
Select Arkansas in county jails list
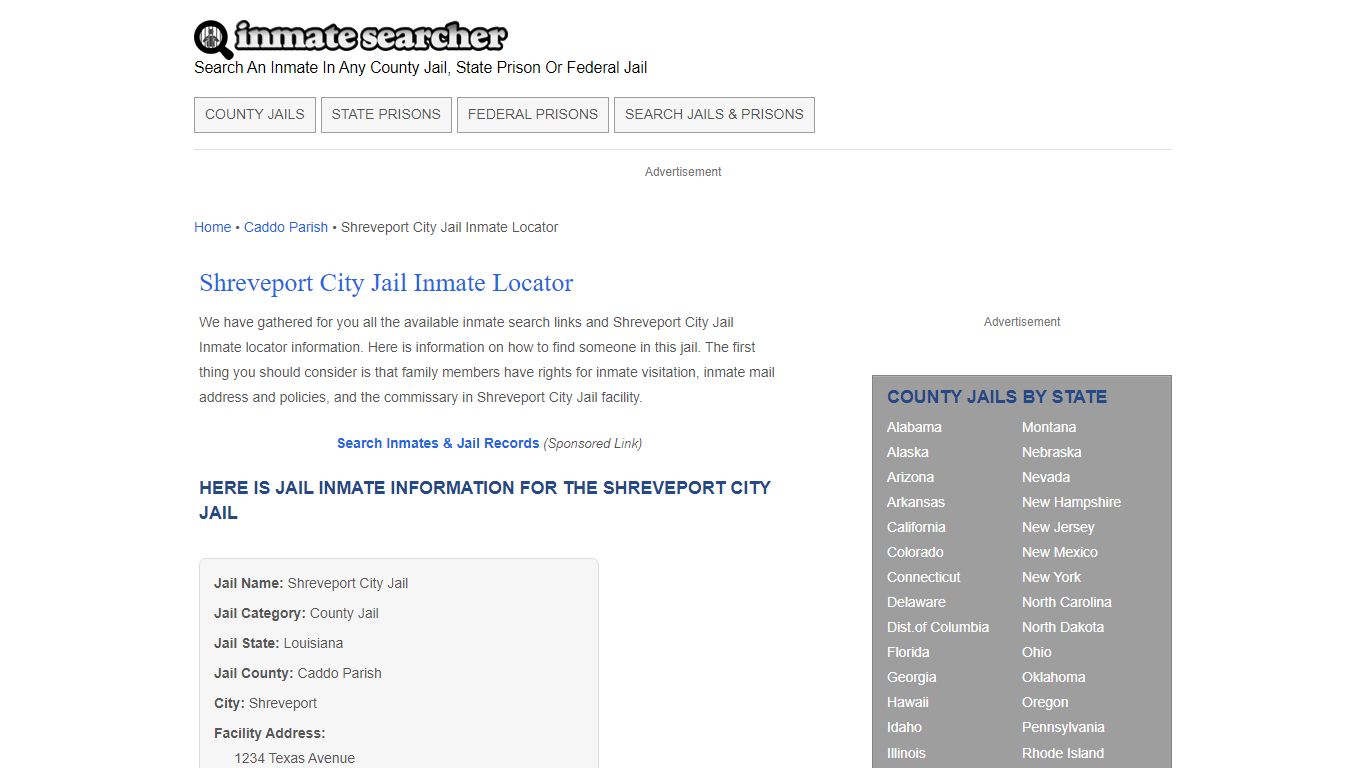tap(916, 502)
